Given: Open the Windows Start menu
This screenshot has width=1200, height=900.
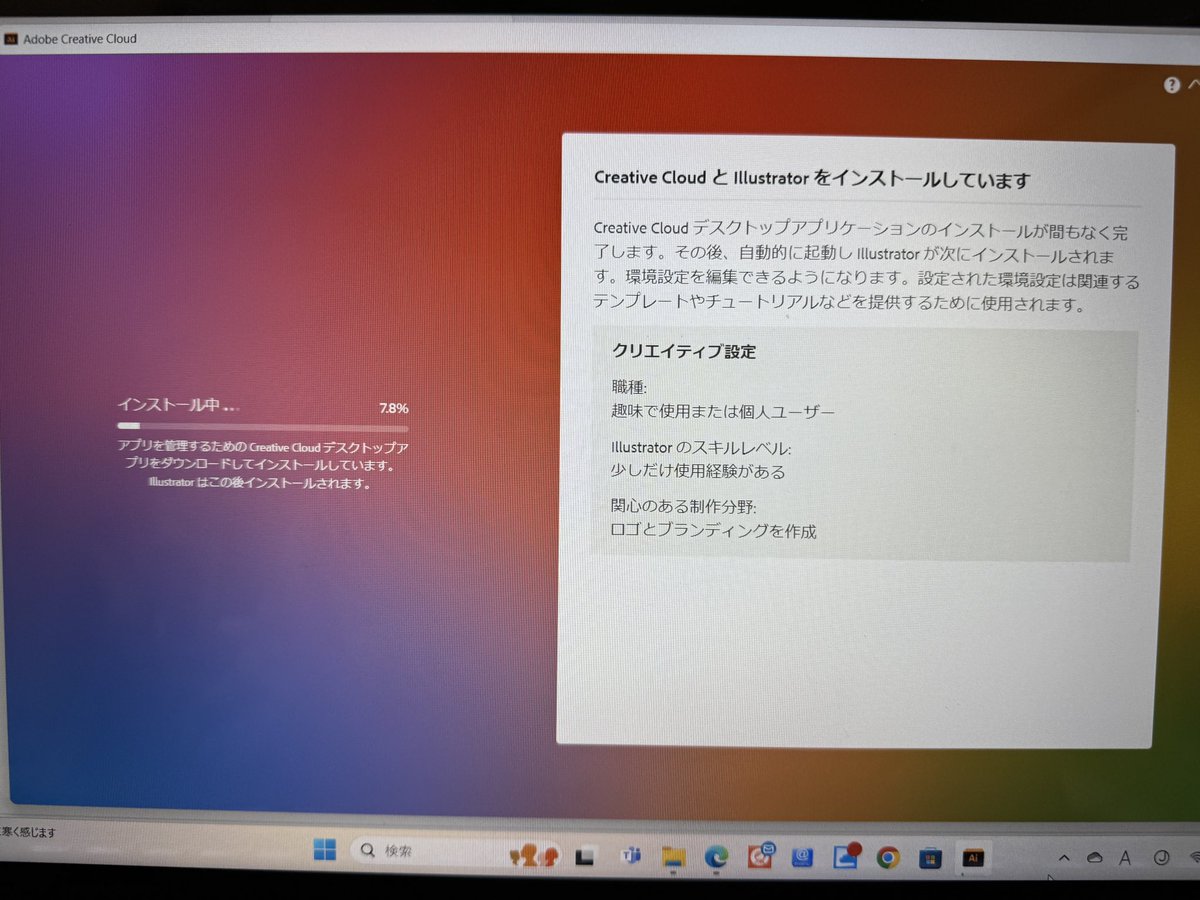Looking at the screenshot, I should click(x=325, y=851).
